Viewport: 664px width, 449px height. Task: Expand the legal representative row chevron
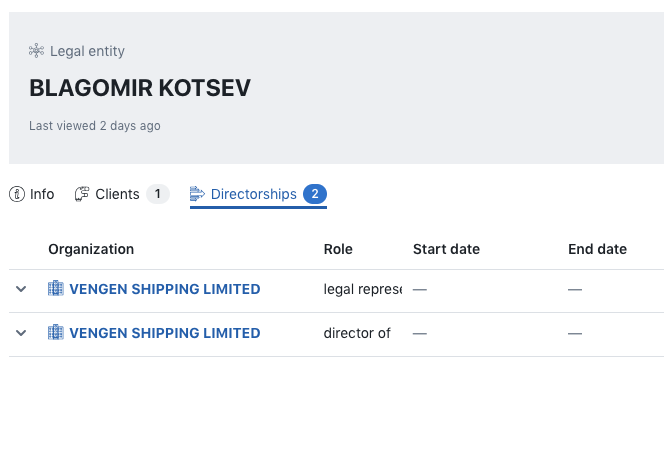(x=21, y=289)
